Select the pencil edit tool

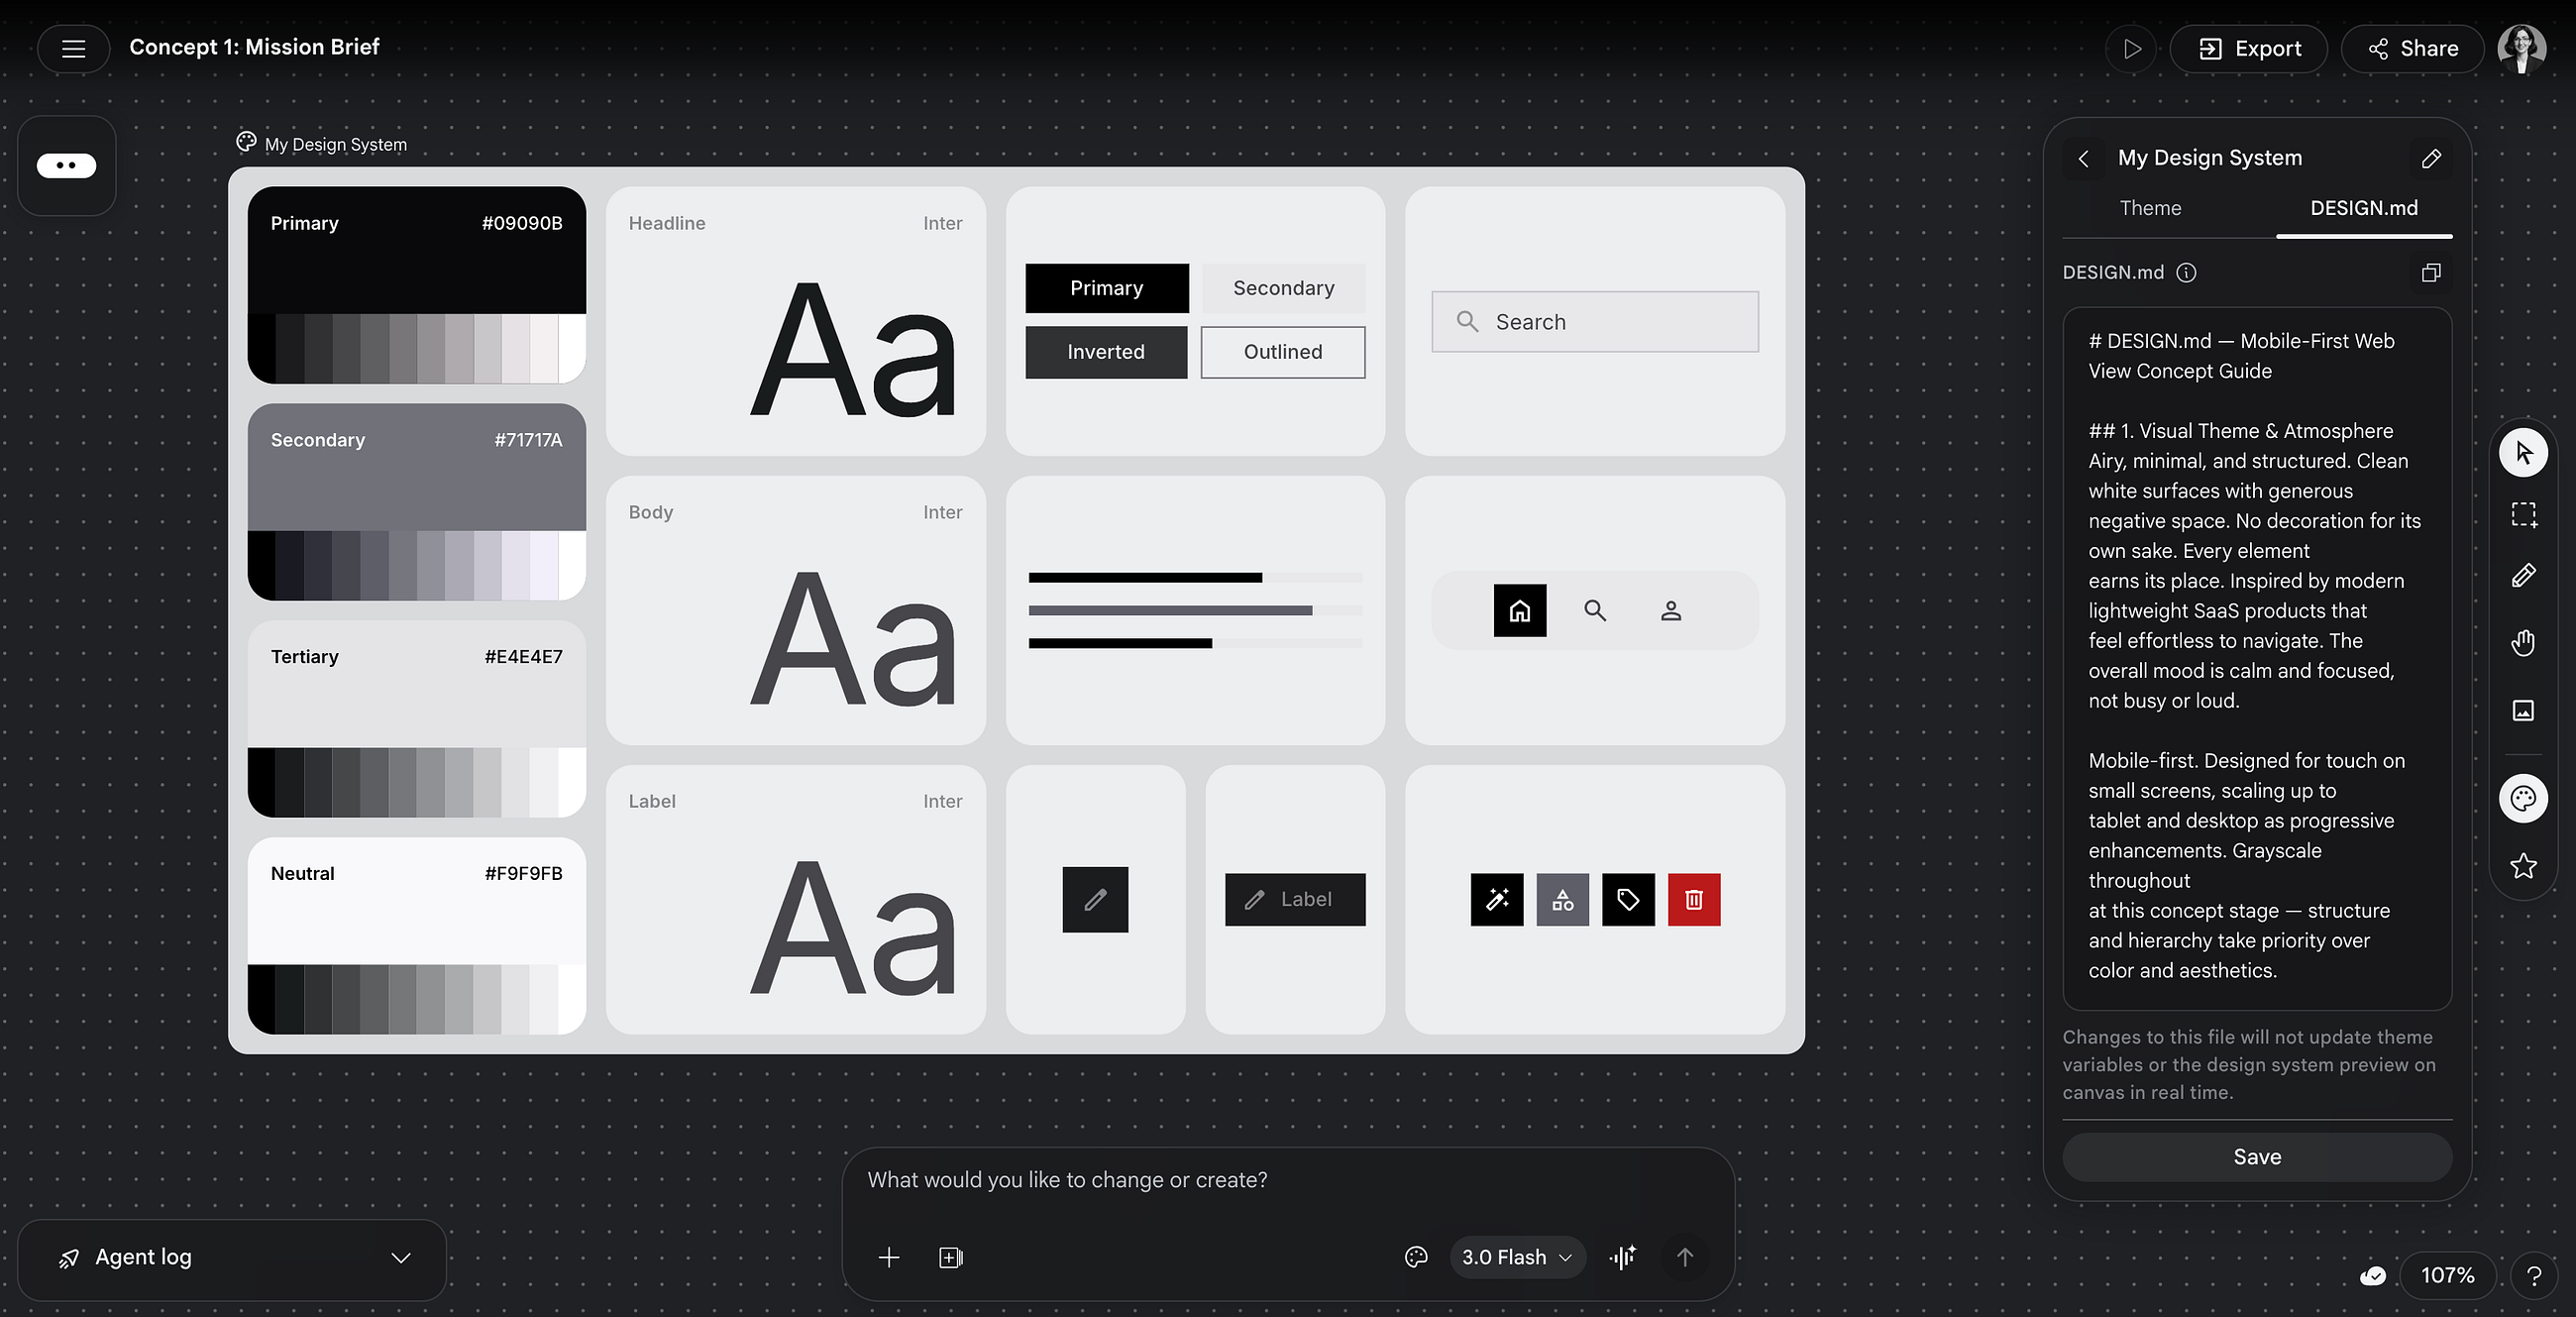(x=2523, y=577)
